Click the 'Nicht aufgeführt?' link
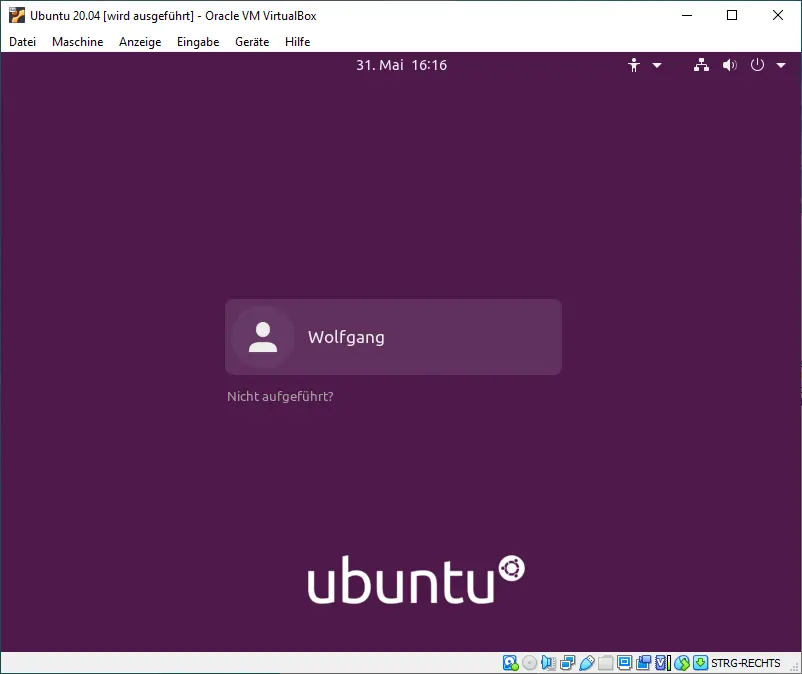The image size is (802, 674). point(282,396)
